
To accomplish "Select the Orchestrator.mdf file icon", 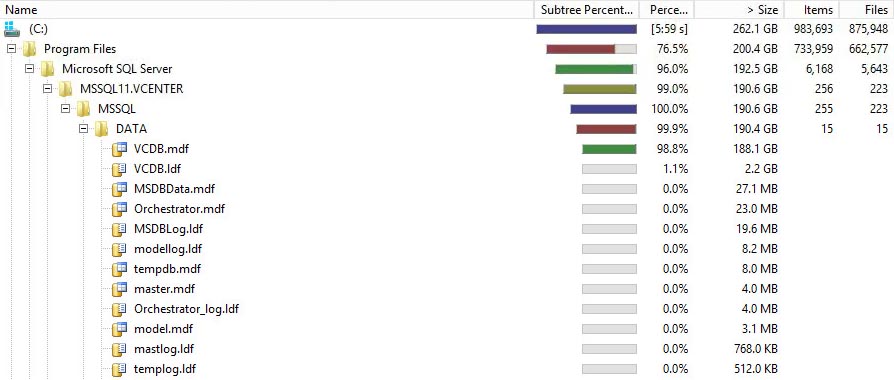I will click(119, 209).
